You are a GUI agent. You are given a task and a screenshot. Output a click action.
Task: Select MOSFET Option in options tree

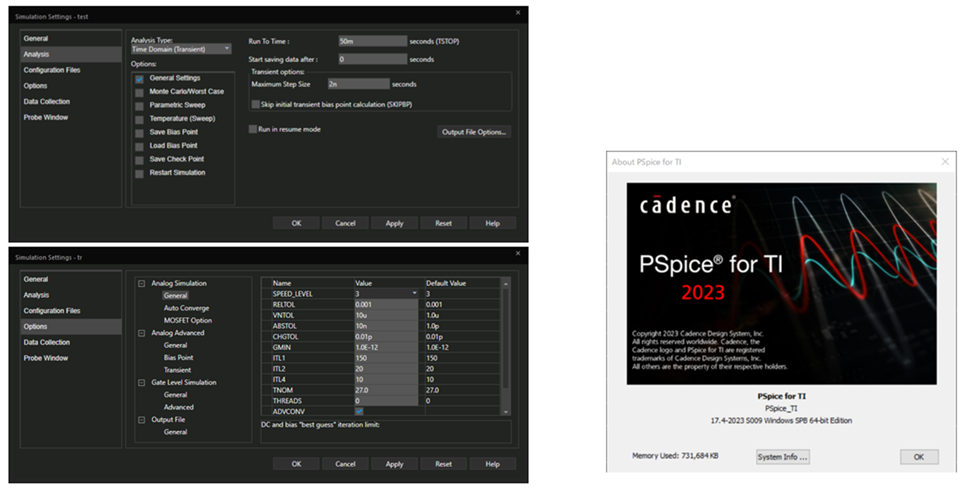coord(187,321)
